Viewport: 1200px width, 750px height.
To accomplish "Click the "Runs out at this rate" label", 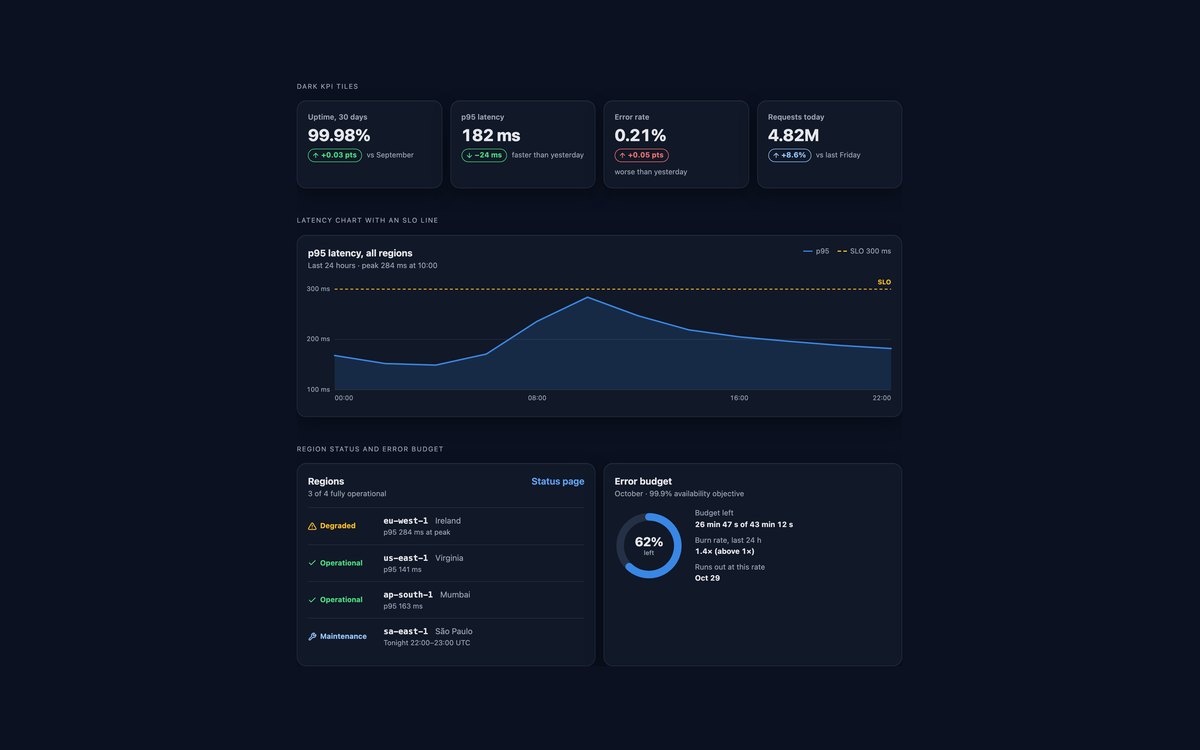I will click(x=730, y=567).
